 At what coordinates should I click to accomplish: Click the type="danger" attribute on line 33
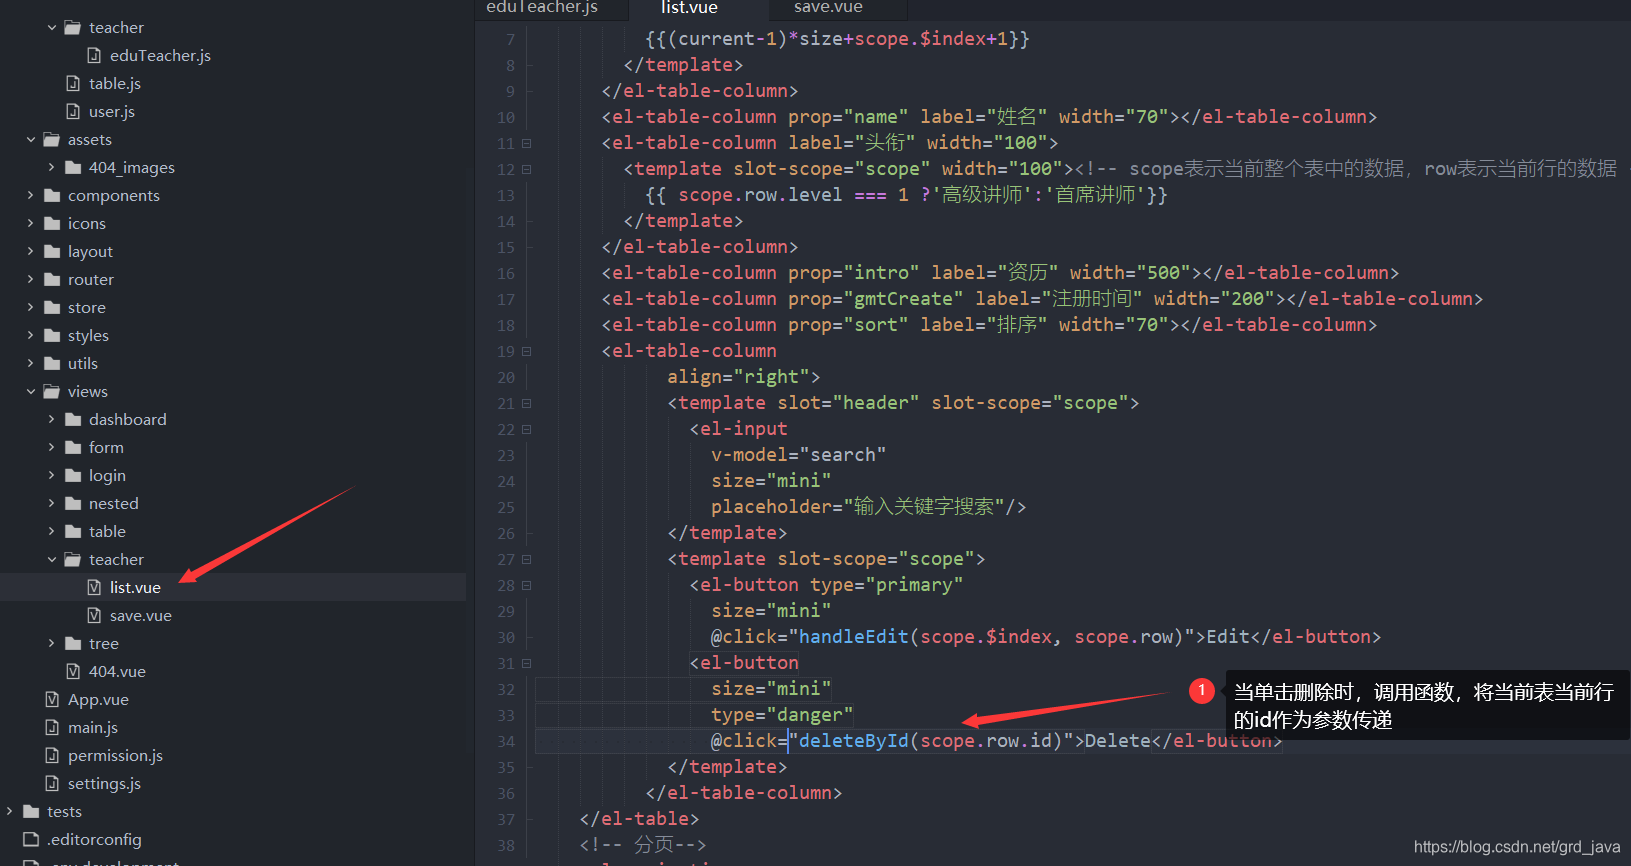click(x=782, y=715)
